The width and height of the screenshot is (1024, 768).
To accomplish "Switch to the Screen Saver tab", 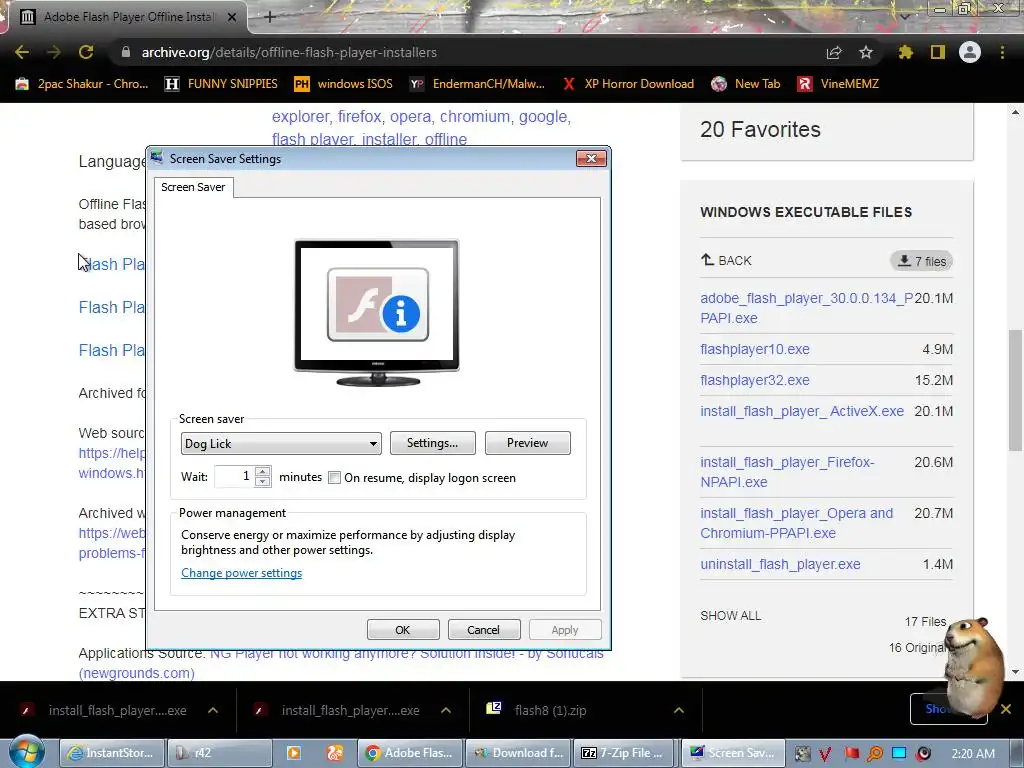I will (193, 187).
